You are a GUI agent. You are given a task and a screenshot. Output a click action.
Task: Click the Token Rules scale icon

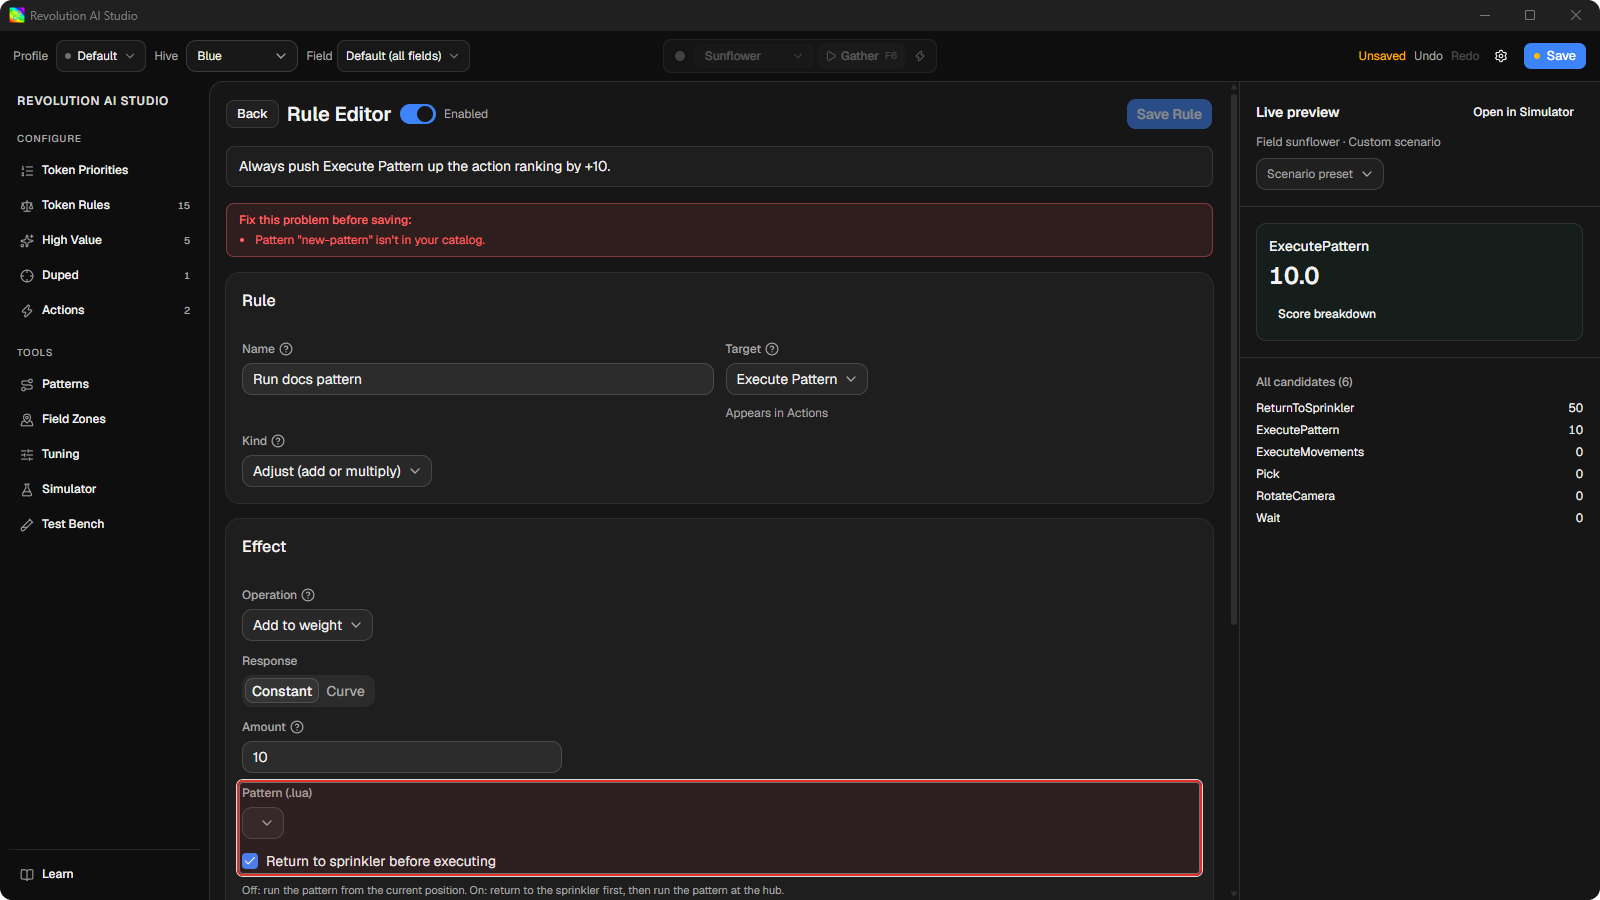coord(27,205)
